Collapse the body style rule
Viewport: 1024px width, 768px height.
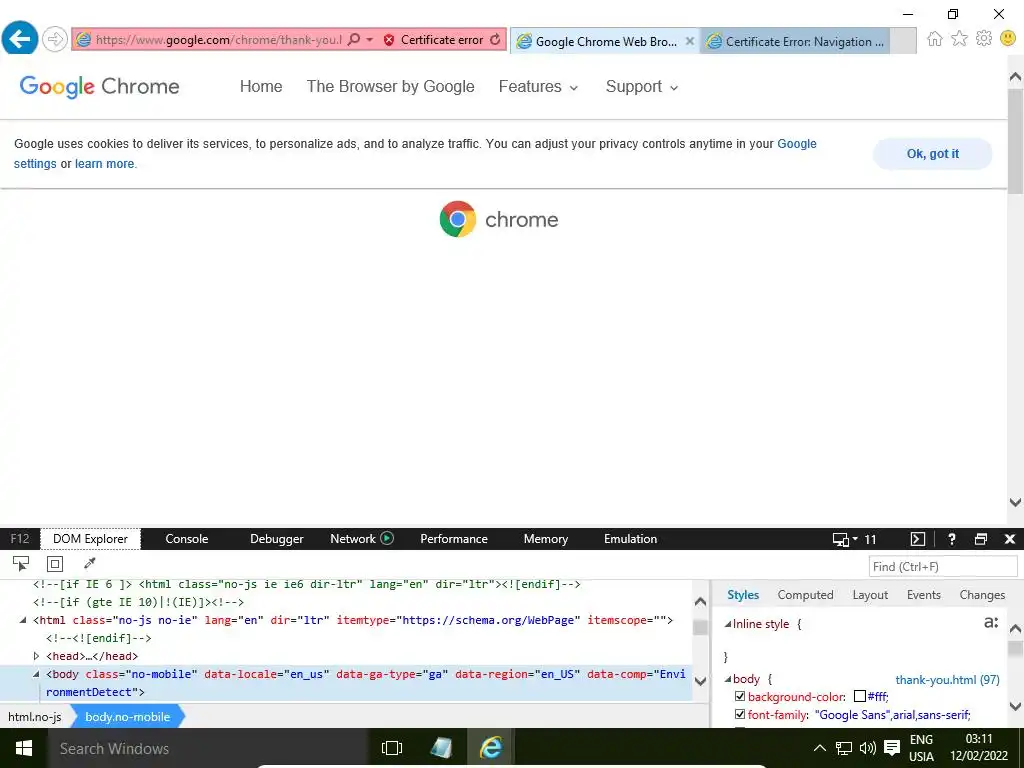728,679
